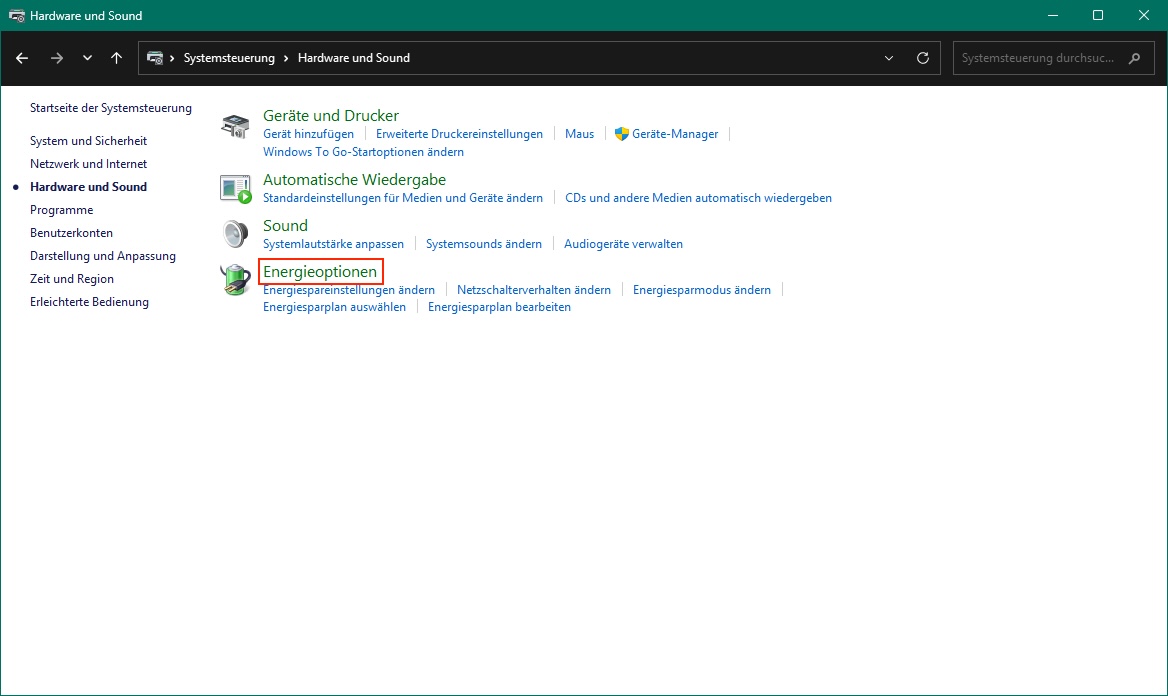Click into the Systemsteuerung search field
Screen dimensions: 1168x696
1038,58
